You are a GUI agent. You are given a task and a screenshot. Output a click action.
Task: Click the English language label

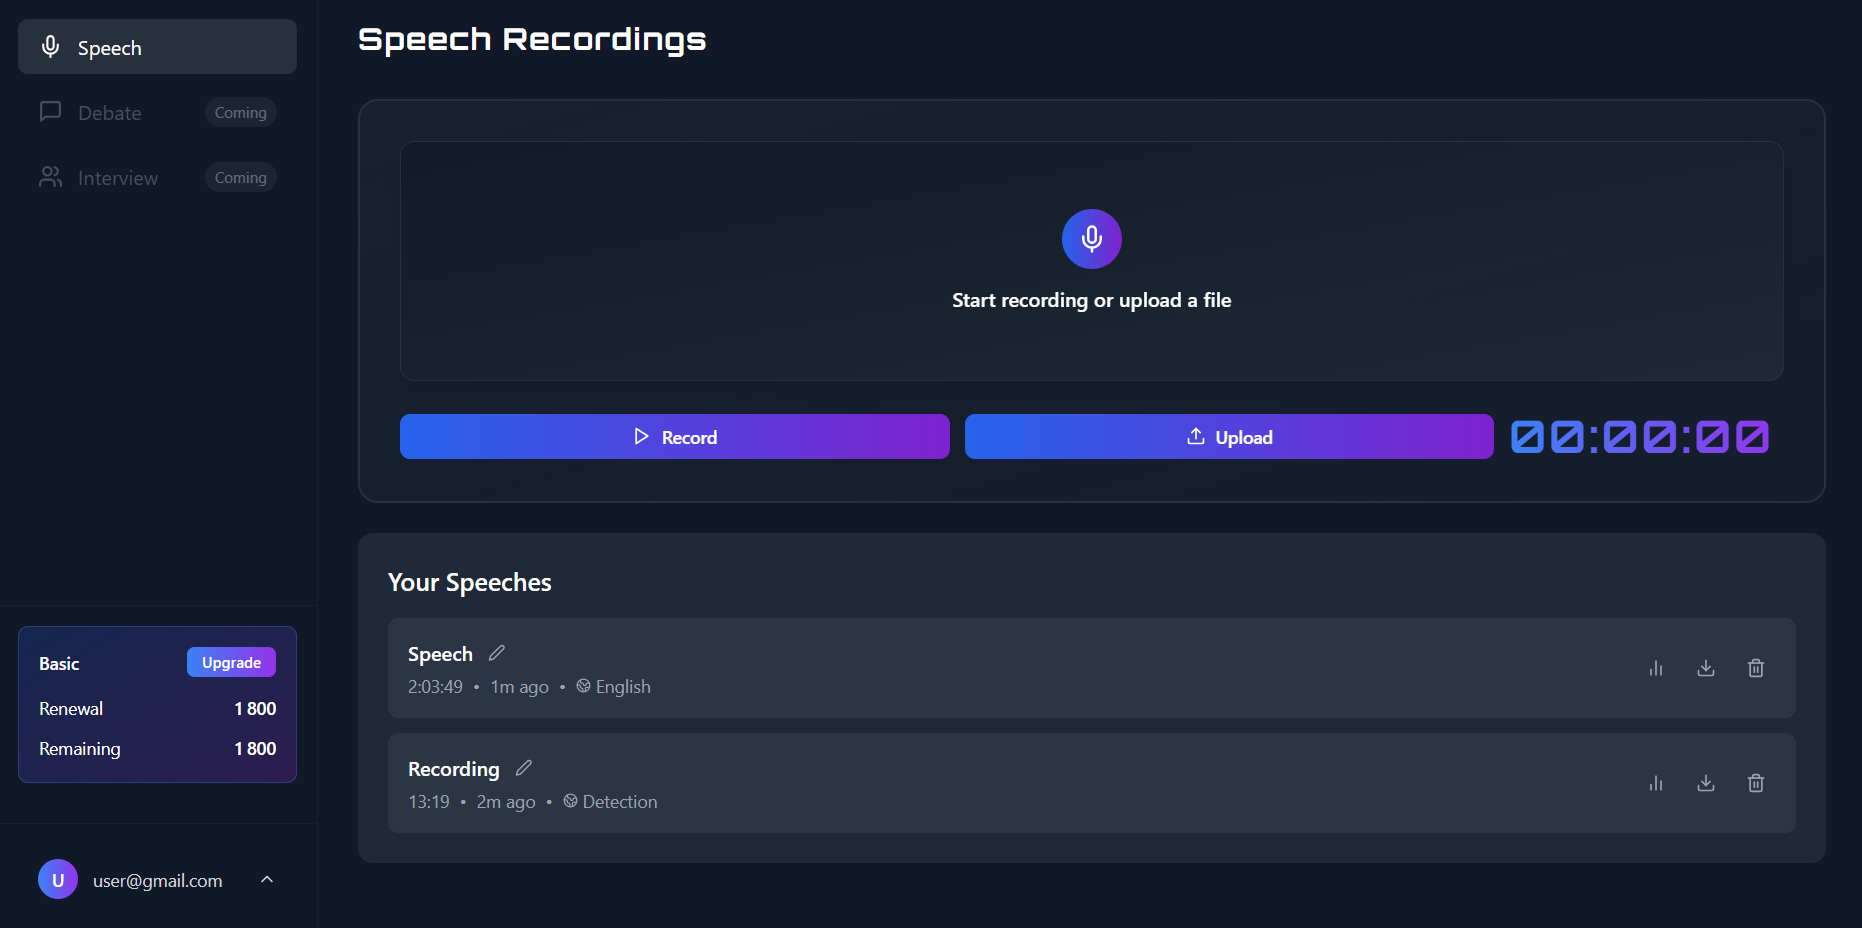click(623, 687)
